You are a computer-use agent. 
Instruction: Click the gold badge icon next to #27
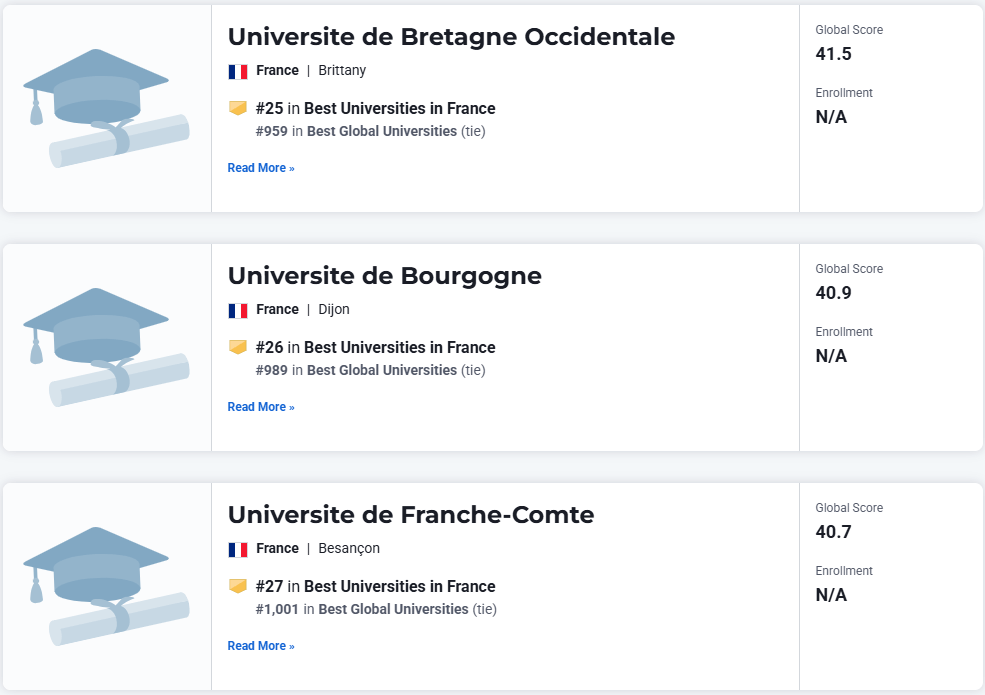[x=238, y=586]
